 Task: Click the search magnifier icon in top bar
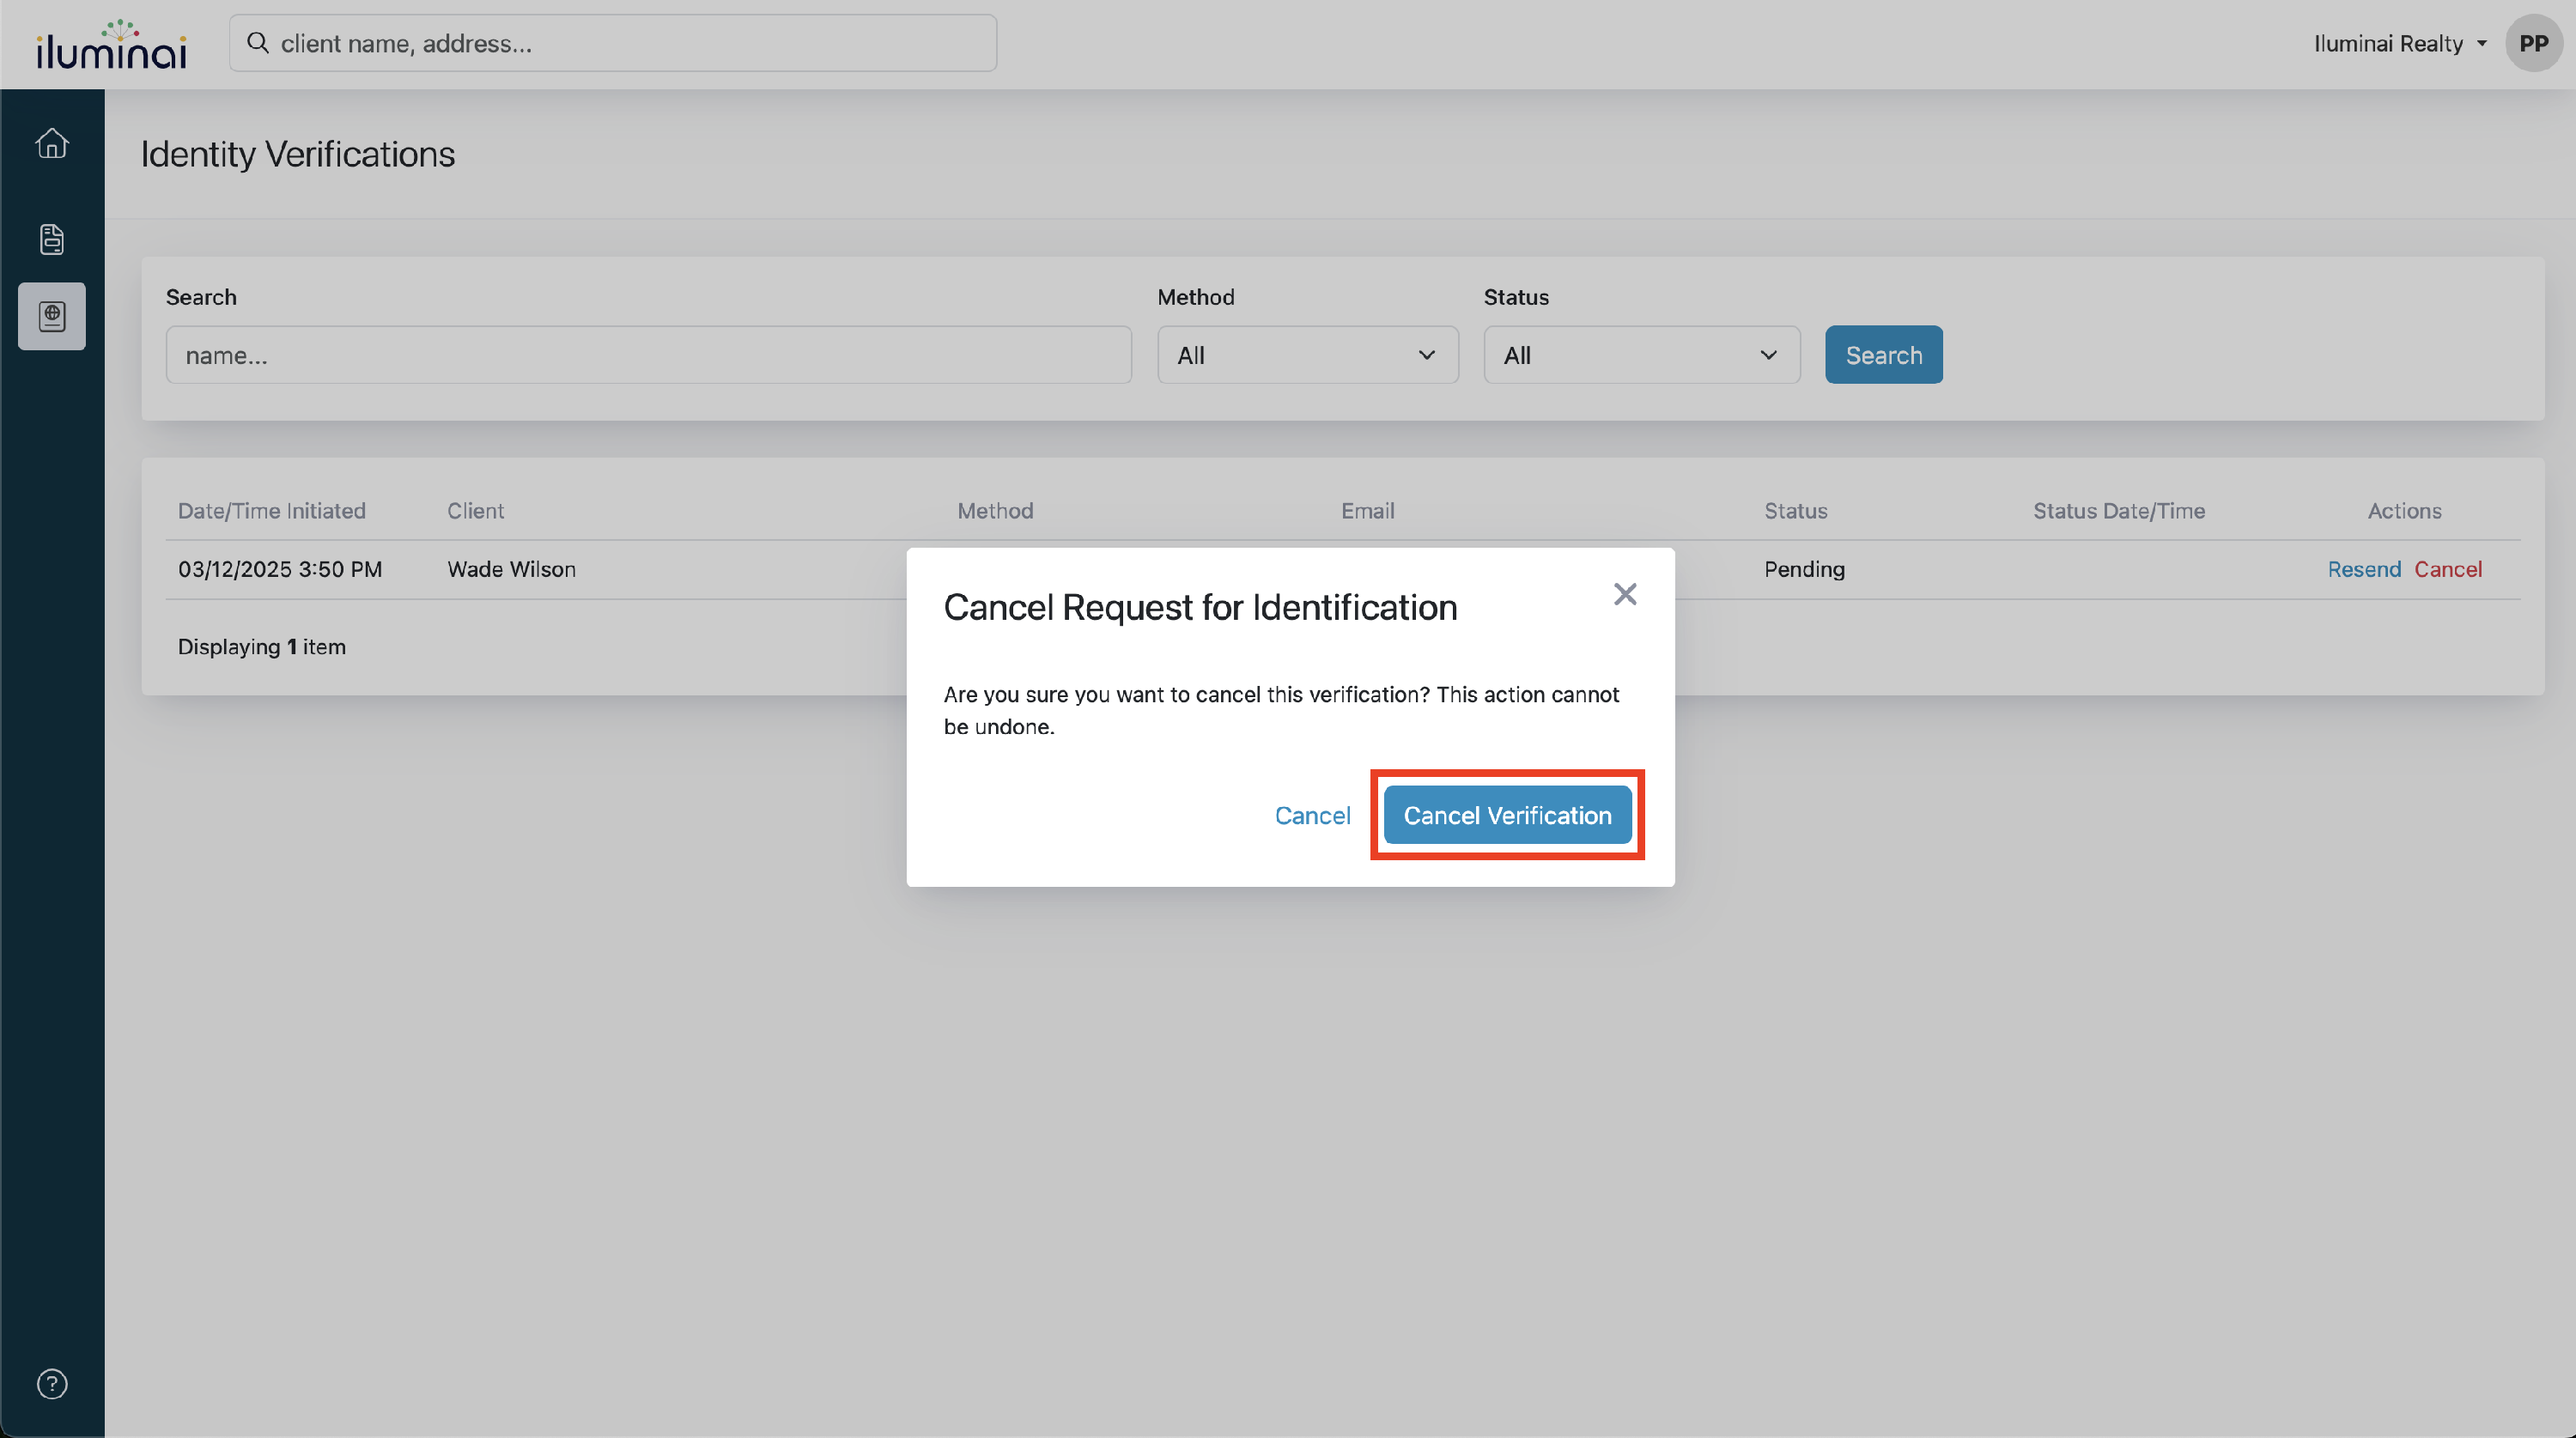[x=258, y=43]
